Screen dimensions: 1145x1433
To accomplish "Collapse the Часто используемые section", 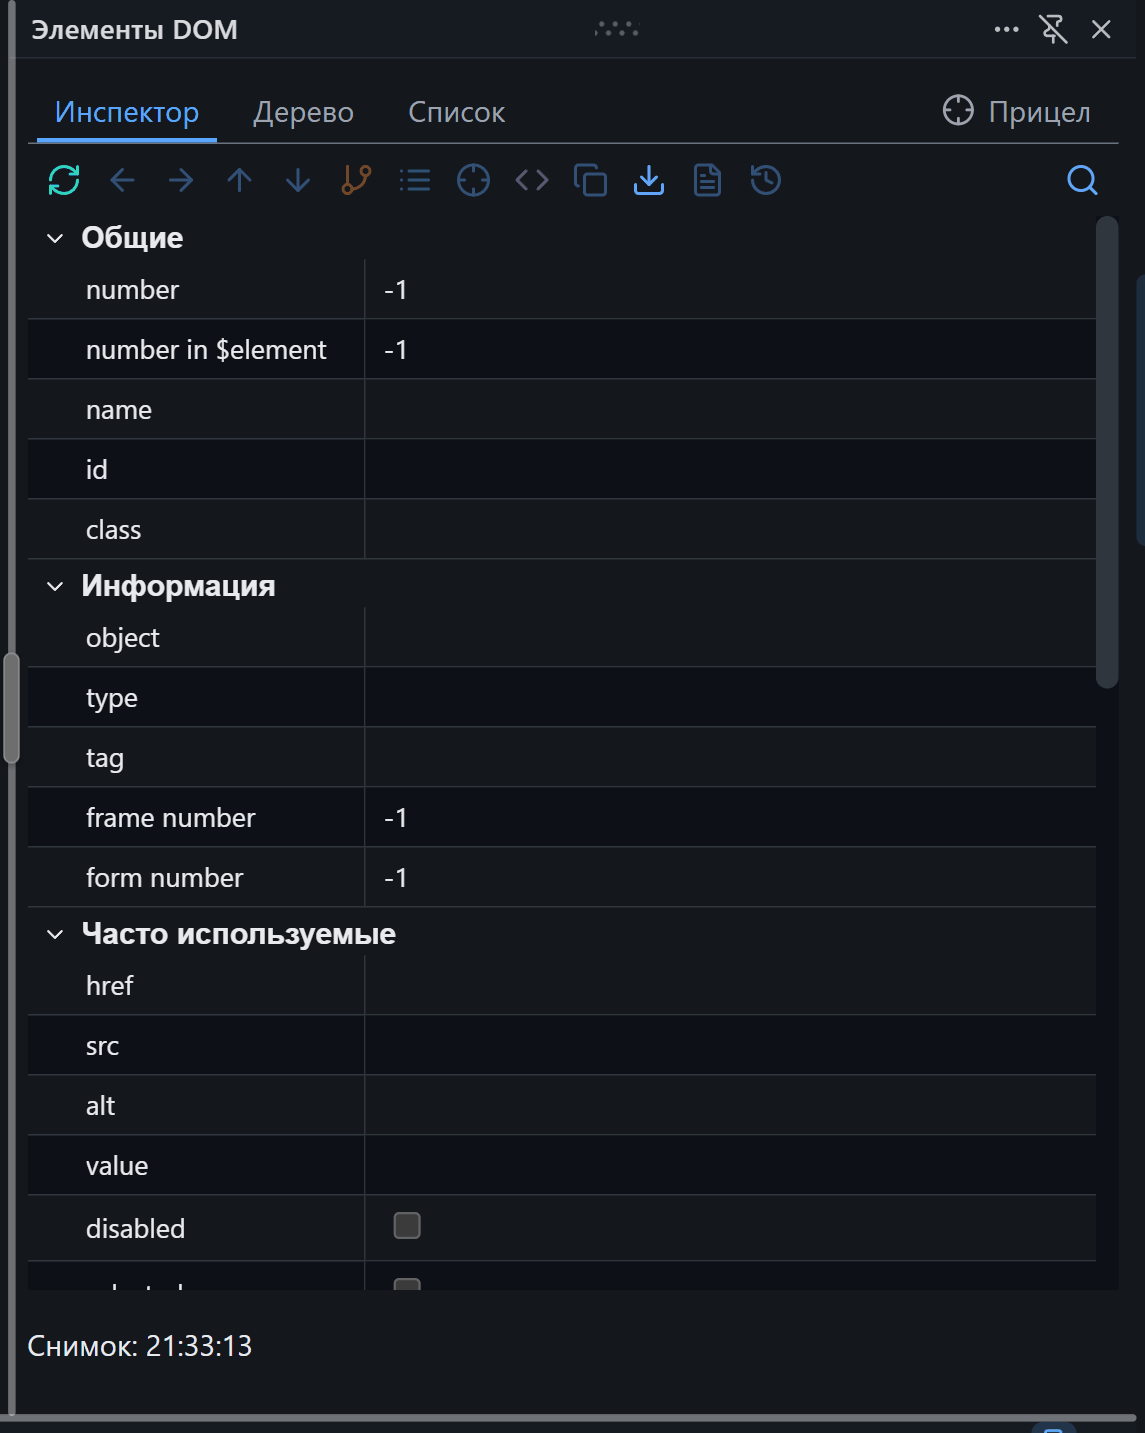I will [55, 934].
